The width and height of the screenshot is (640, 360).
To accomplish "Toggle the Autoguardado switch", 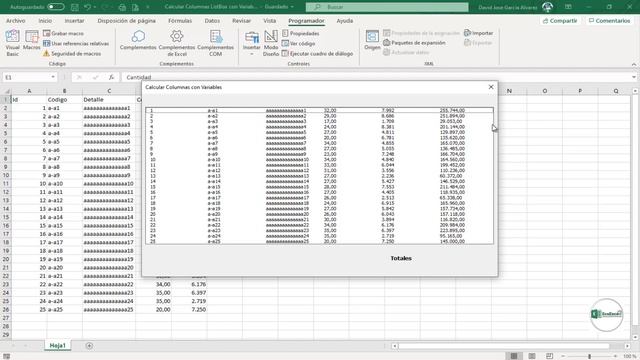I will [56, 7].
